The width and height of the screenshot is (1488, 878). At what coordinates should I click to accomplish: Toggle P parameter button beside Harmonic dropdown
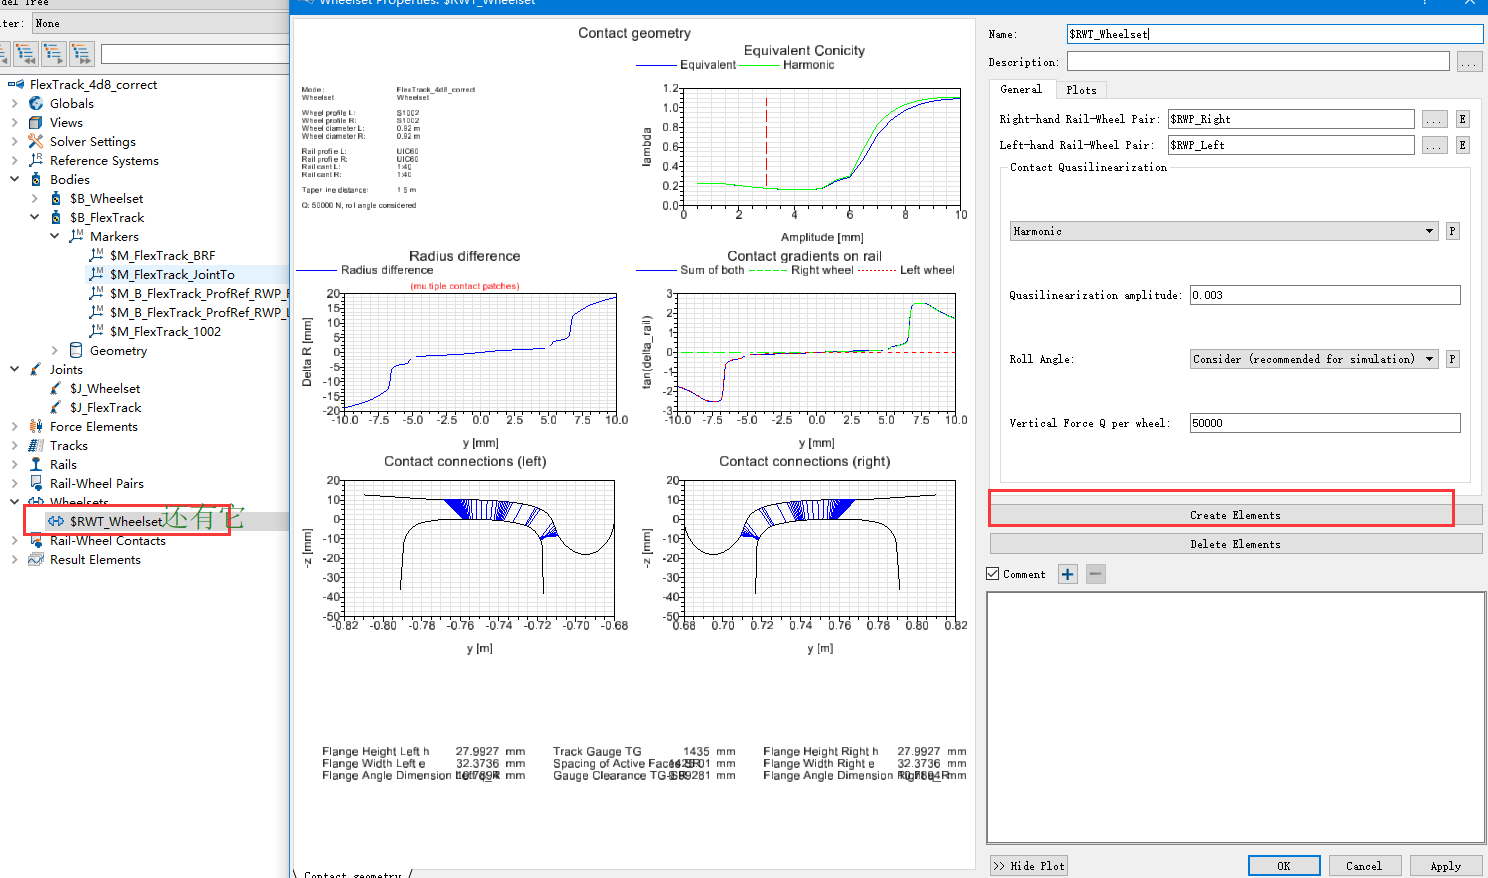coord(1452,231)
